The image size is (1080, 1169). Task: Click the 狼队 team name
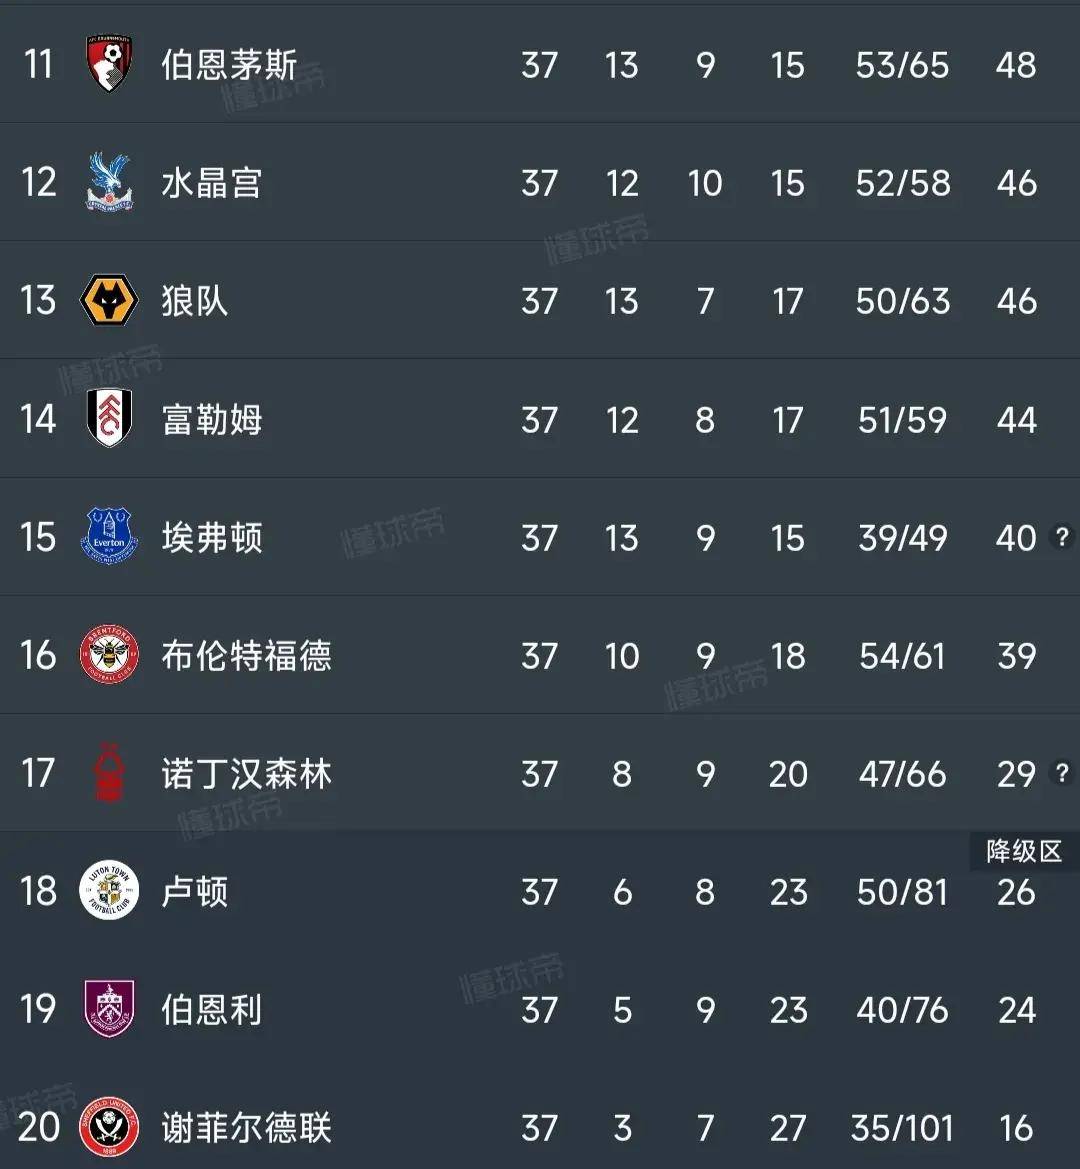(x=195, y=301)
